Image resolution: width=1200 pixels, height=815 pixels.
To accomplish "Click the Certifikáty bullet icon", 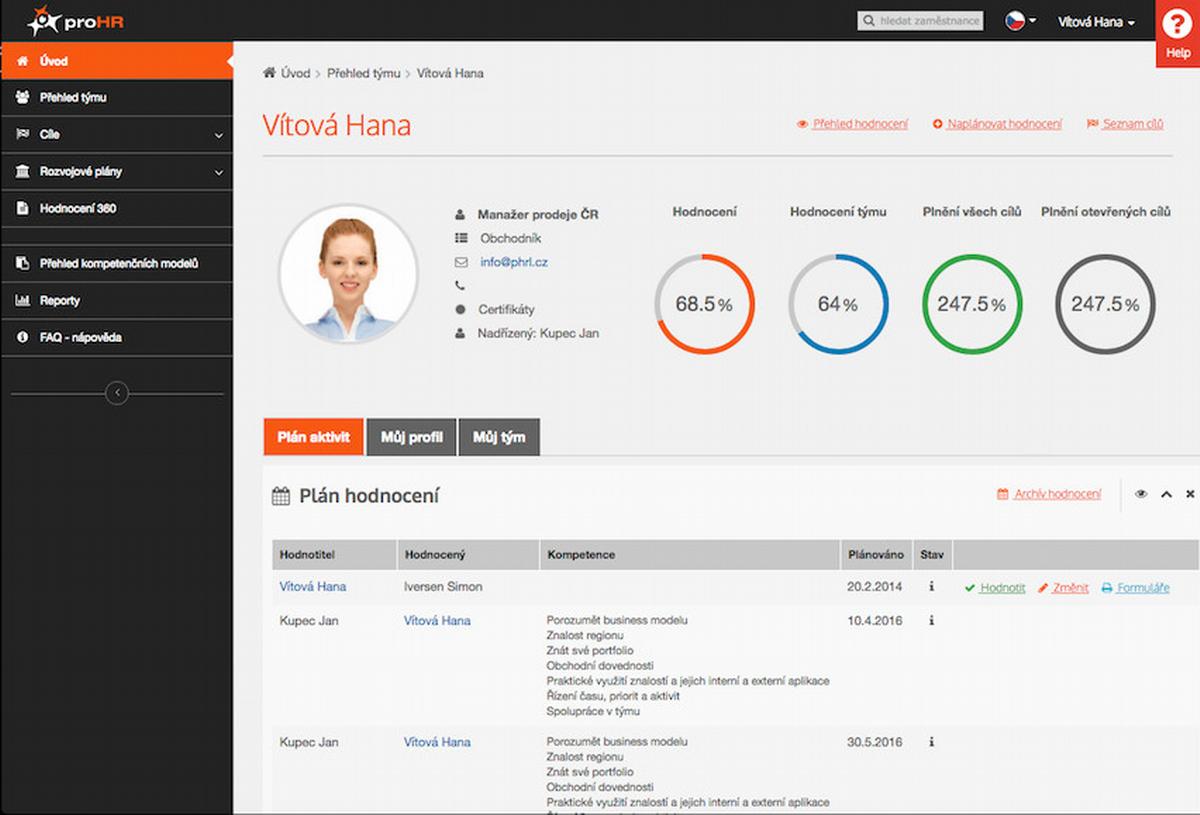I will pos(460,309).
